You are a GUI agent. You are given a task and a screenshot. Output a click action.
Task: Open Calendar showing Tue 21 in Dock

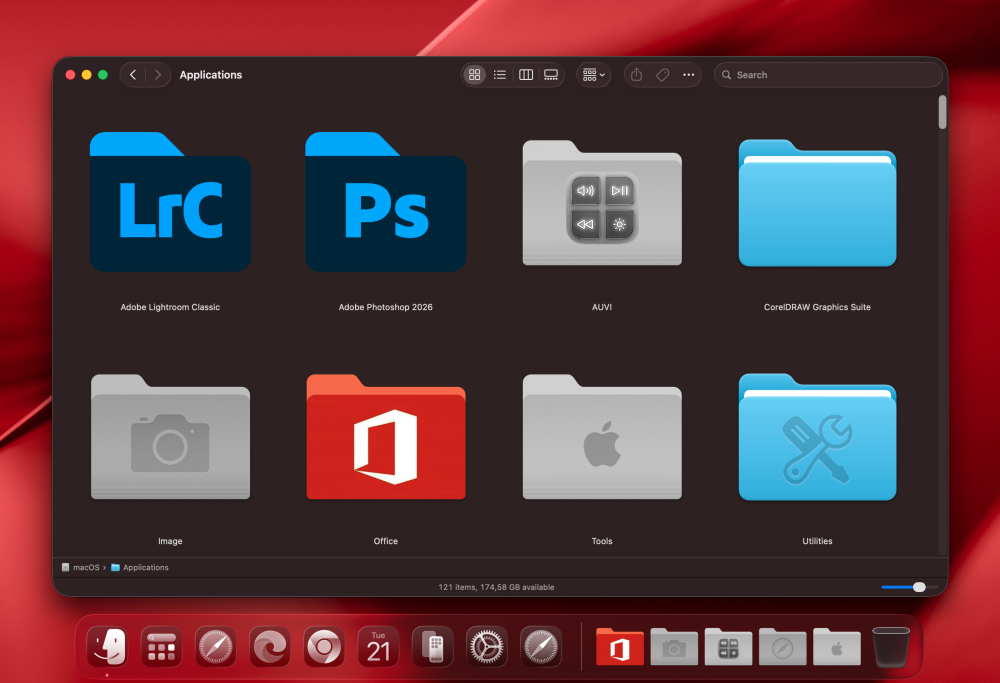(x=378, y=647)
